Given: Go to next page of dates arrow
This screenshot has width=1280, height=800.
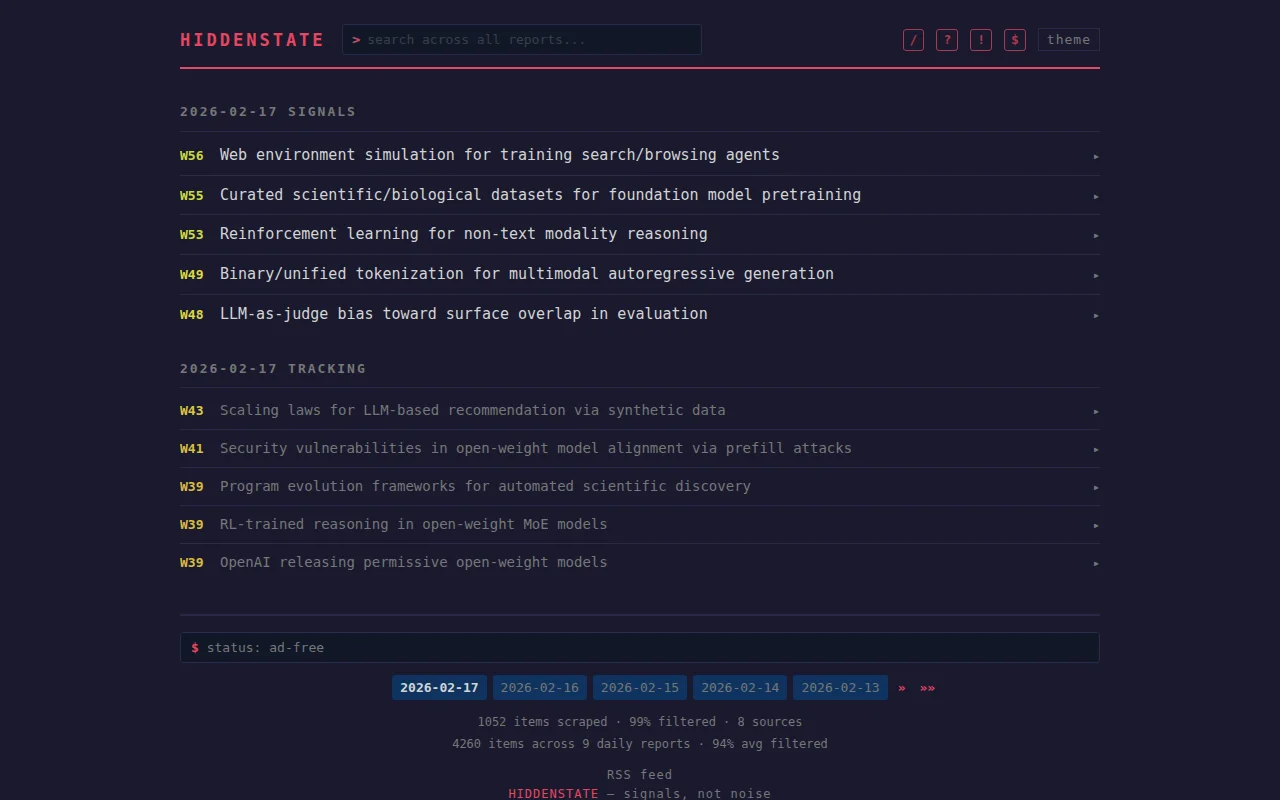Looking at the screenshot, I should [902, 688].
